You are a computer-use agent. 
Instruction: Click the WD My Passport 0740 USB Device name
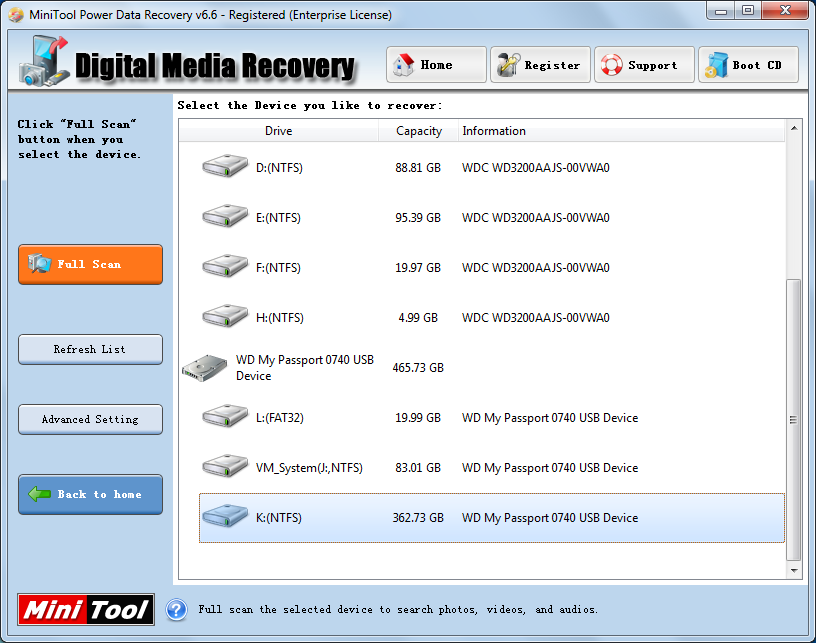pyautogui.click(x=305, y=368)
